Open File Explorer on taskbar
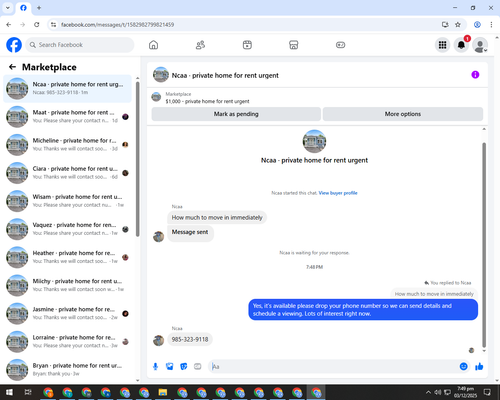This screenshot has height=400, width=500. pyautogui.click(x=163, y=392)
